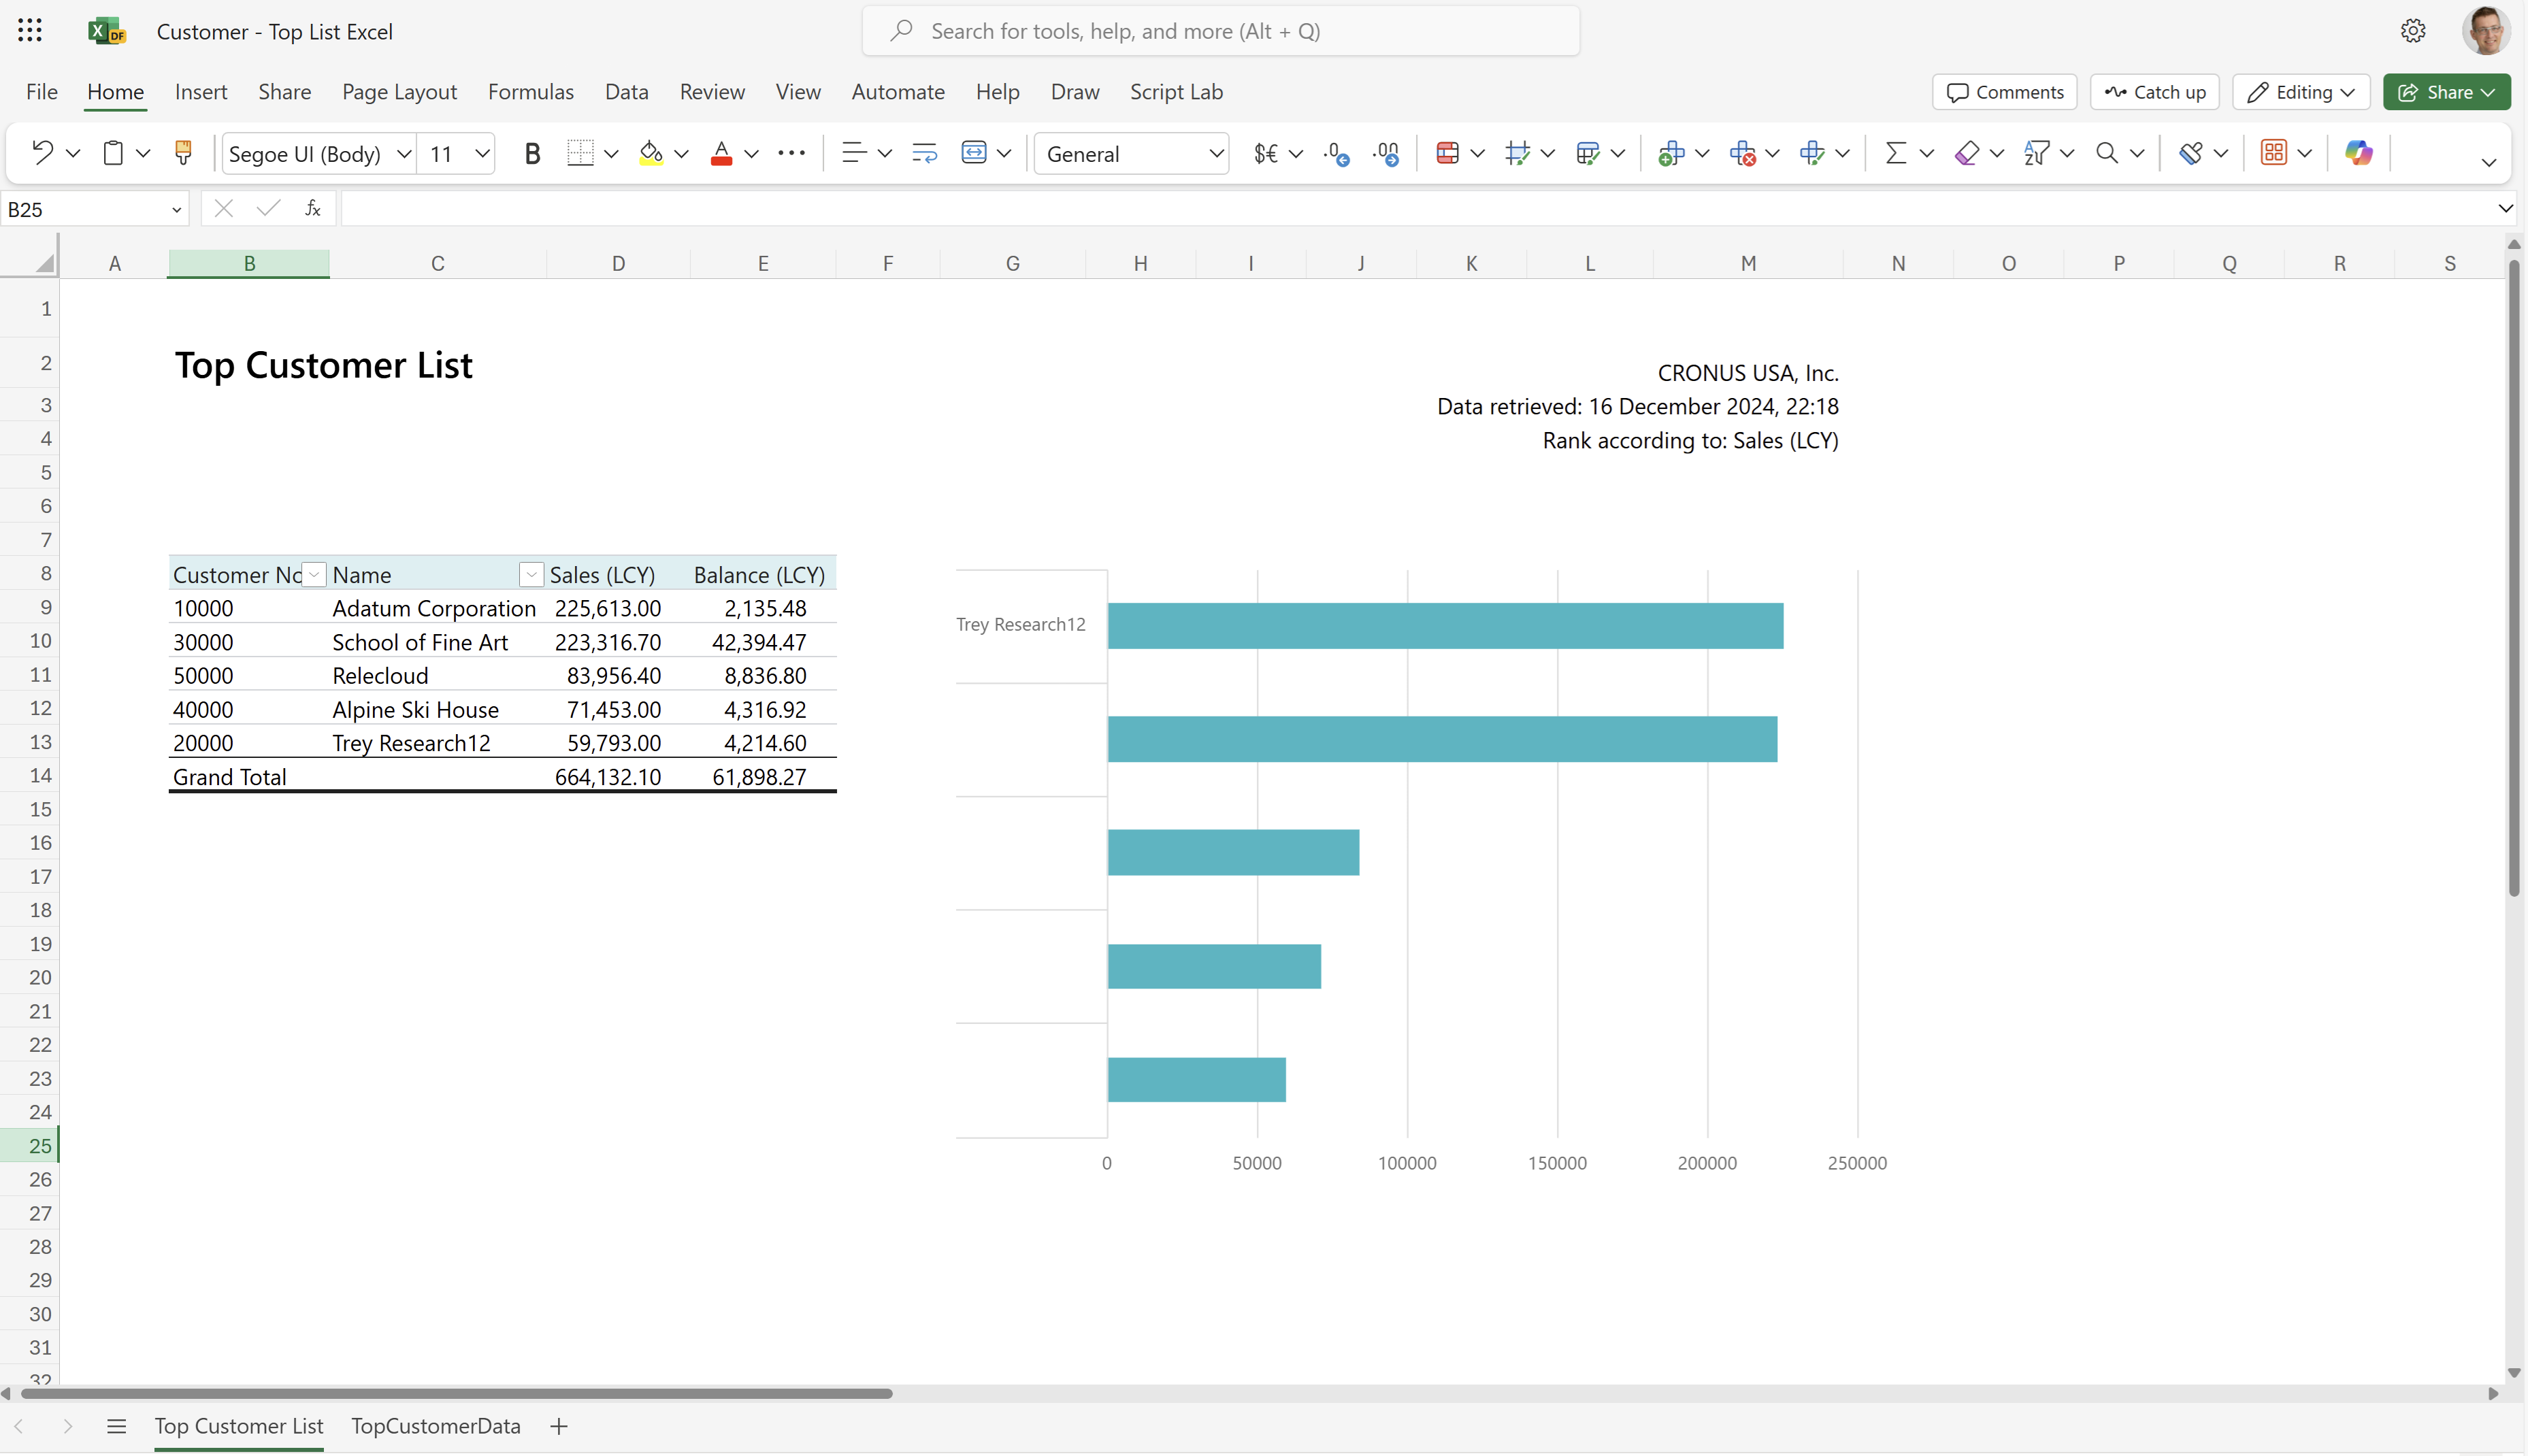Click the Filter icon on Name column
The image size is (2528, 1456).
coord(531,574)
